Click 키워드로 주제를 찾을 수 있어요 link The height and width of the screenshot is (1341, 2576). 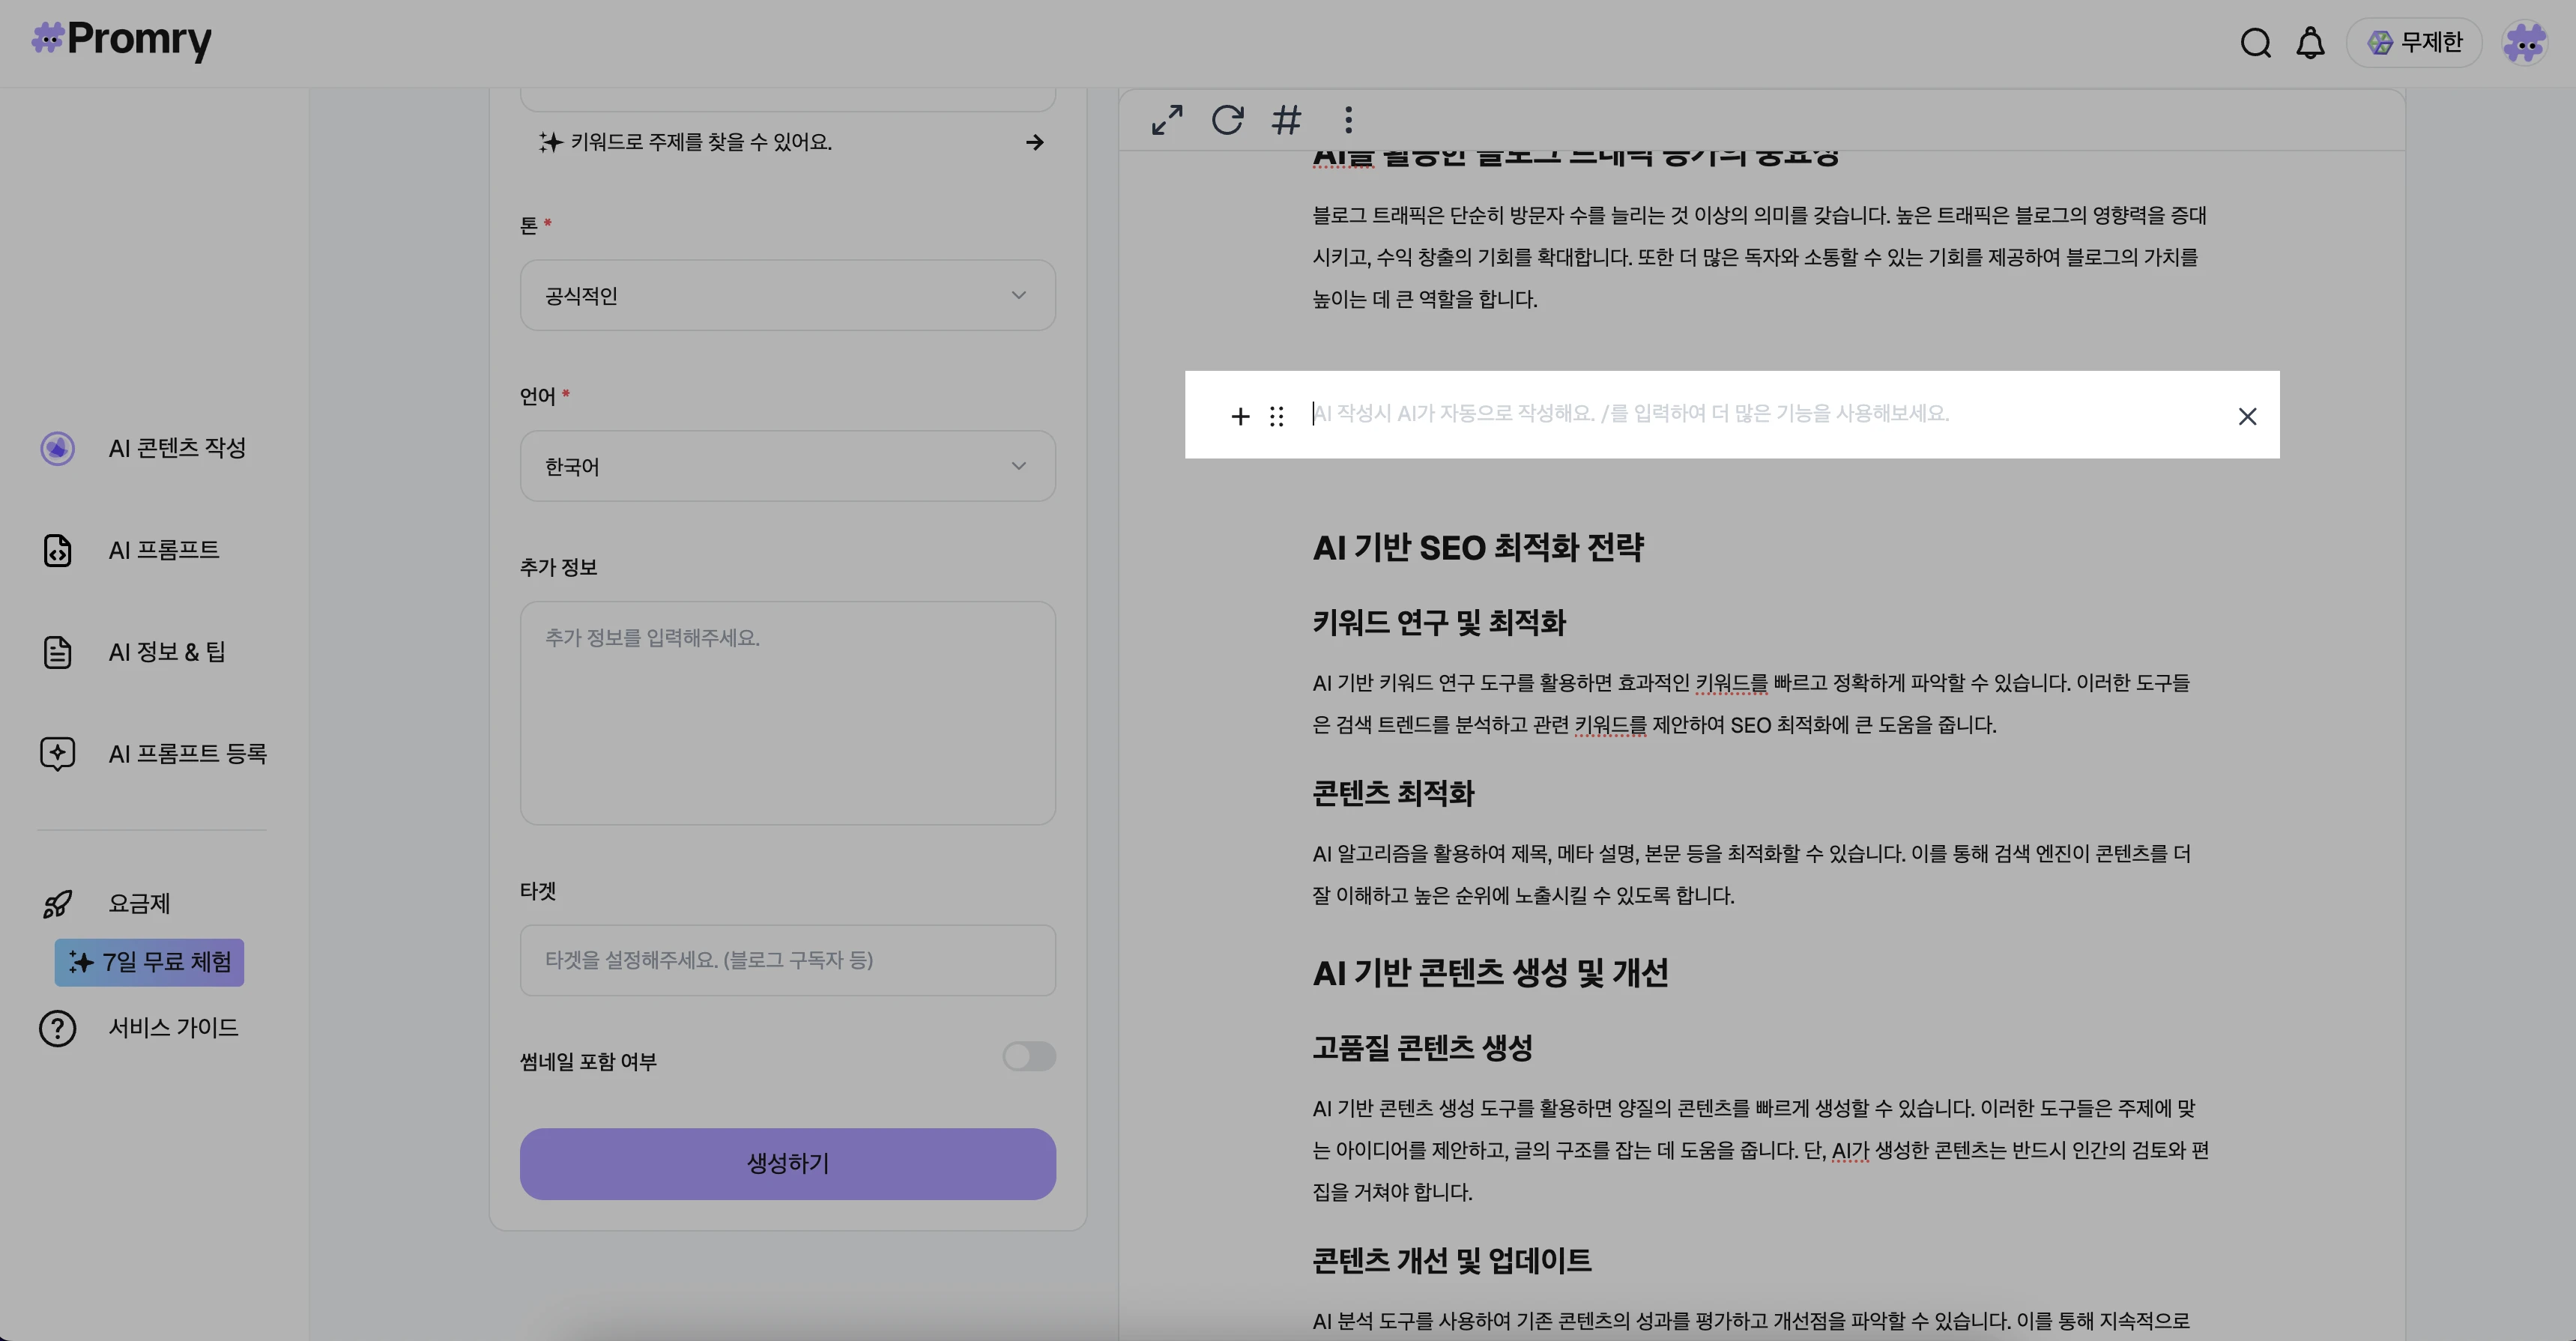click(701, 142)
